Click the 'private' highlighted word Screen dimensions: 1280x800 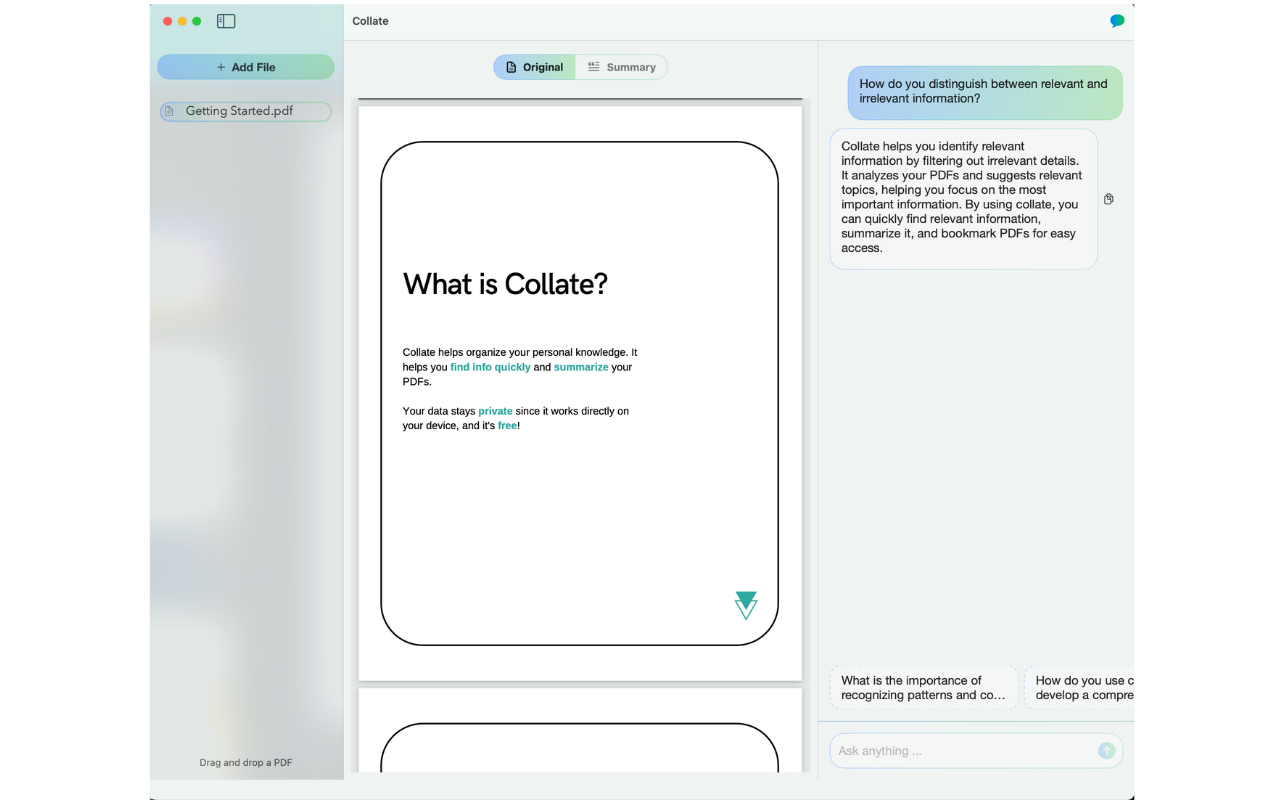pyautogui.click(x=495, y=411)
